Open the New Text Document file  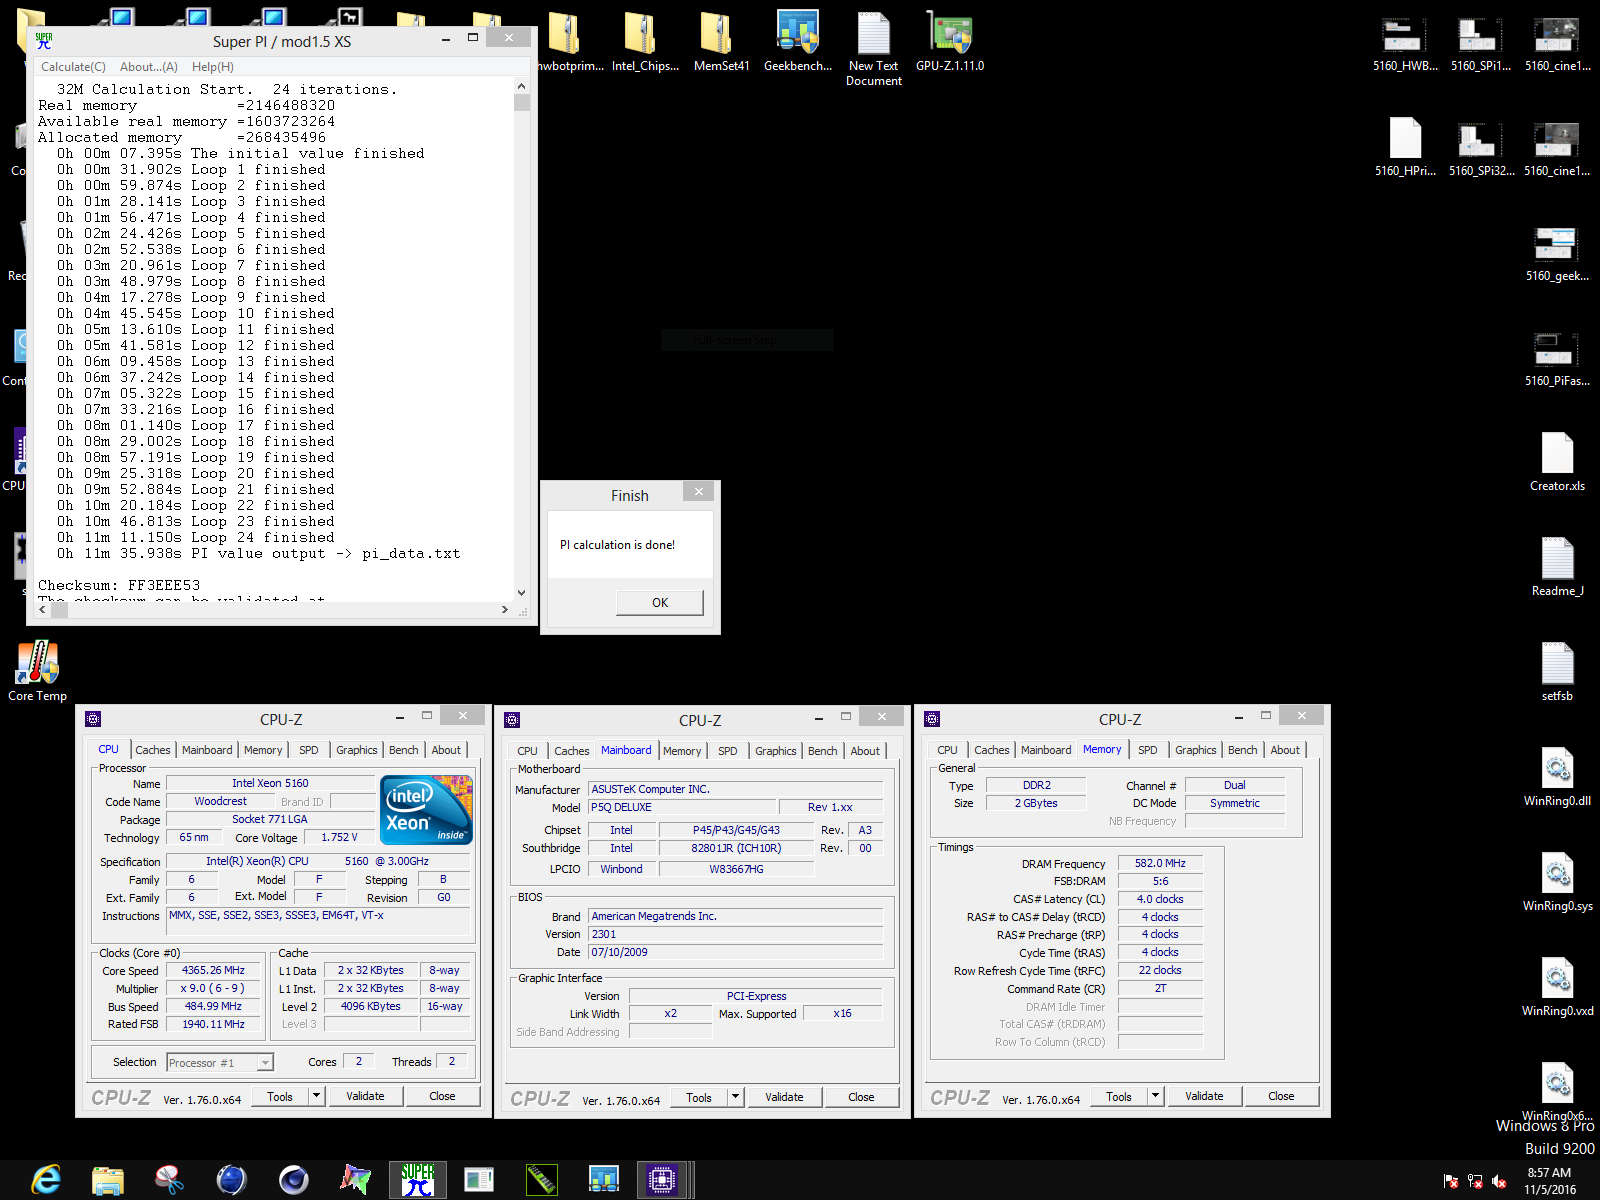[x=874, y=48]
